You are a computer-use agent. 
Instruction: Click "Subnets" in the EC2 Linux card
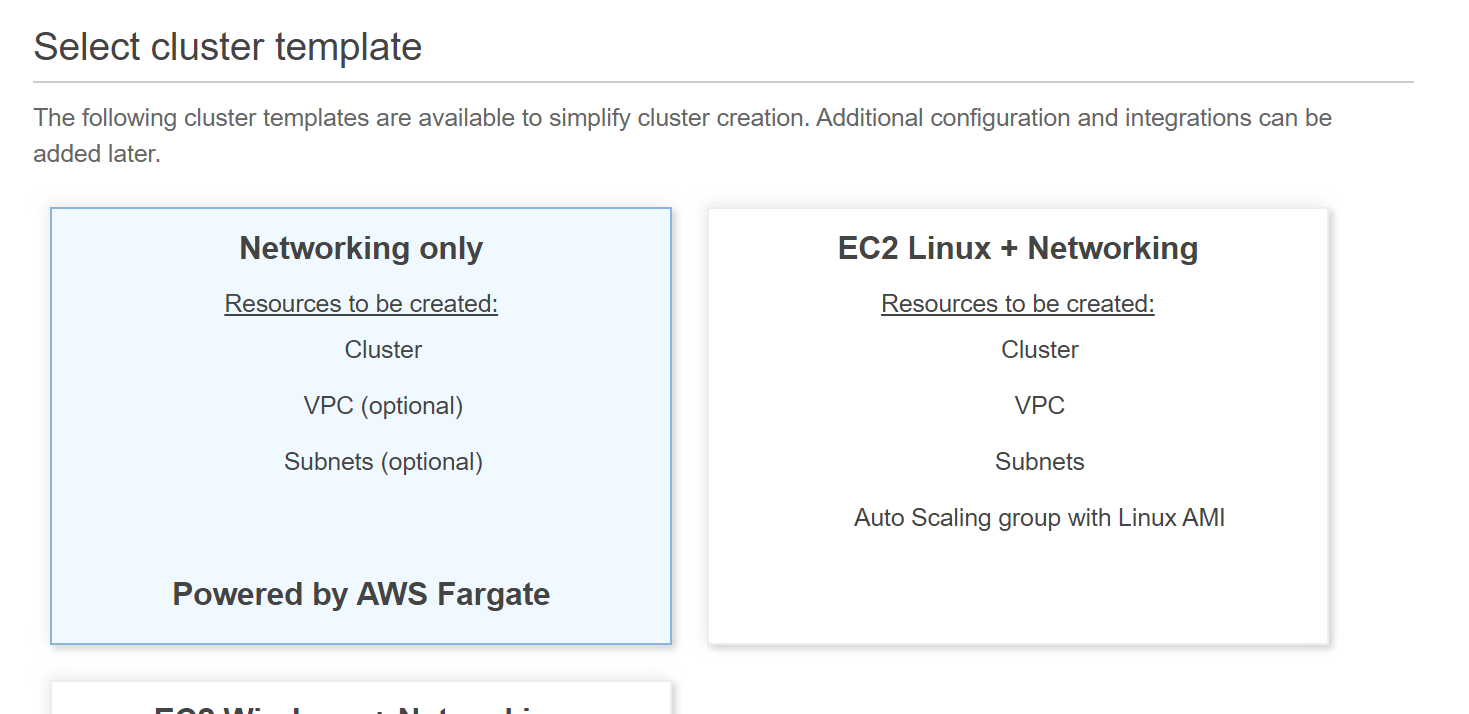tap(1040, 462)
